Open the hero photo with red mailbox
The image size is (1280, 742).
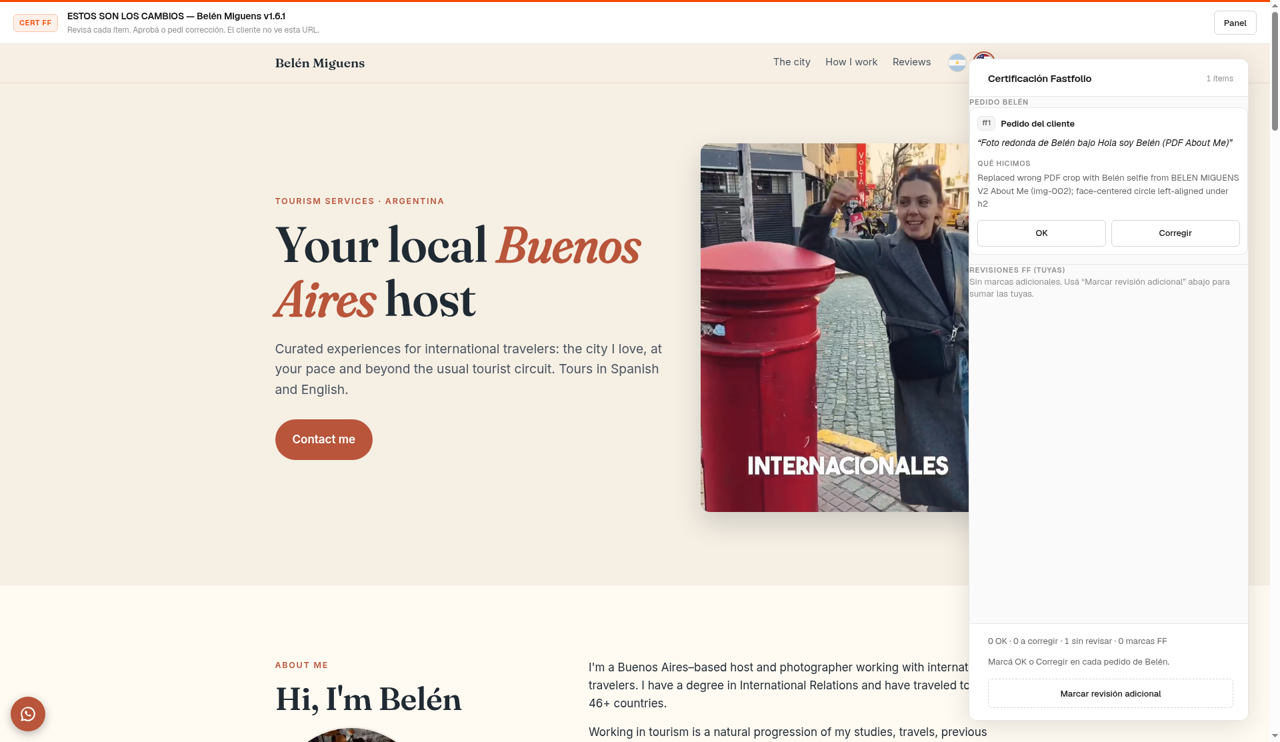[835, 327]
